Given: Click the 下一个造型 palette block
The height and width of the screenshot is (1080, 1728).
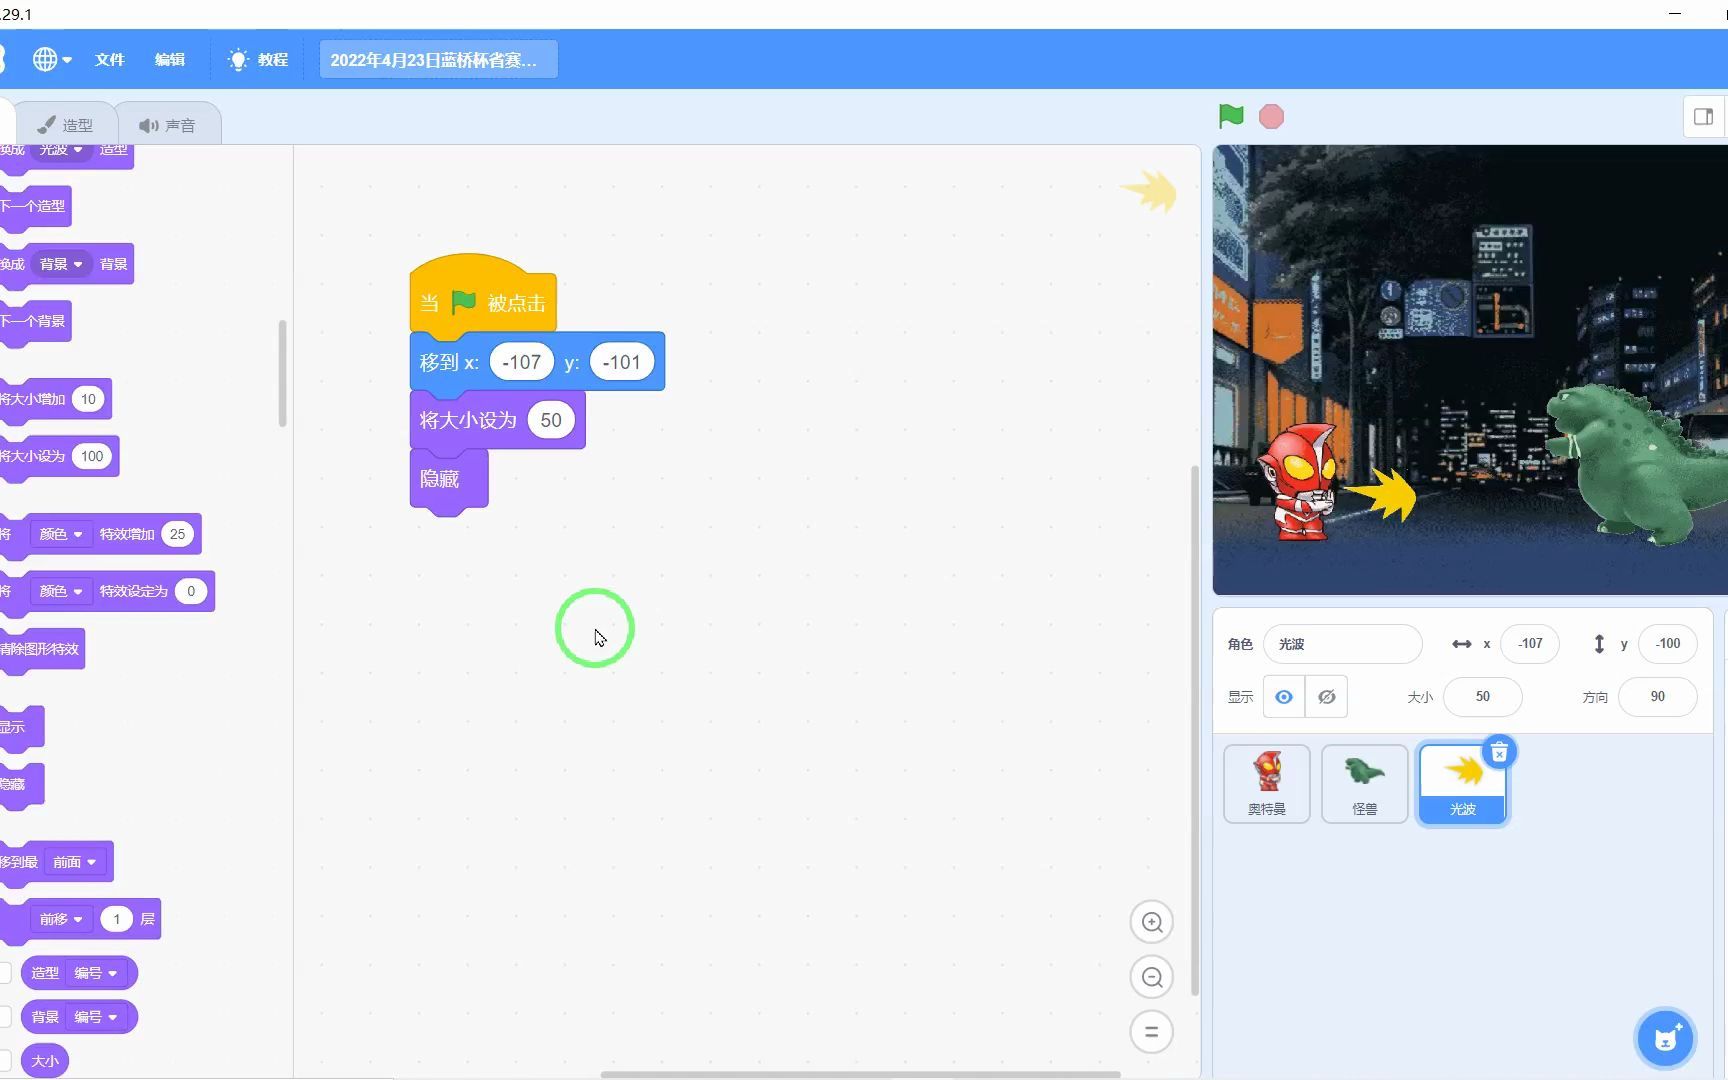Looking at the screenshot, I should [x=34, y=206].
